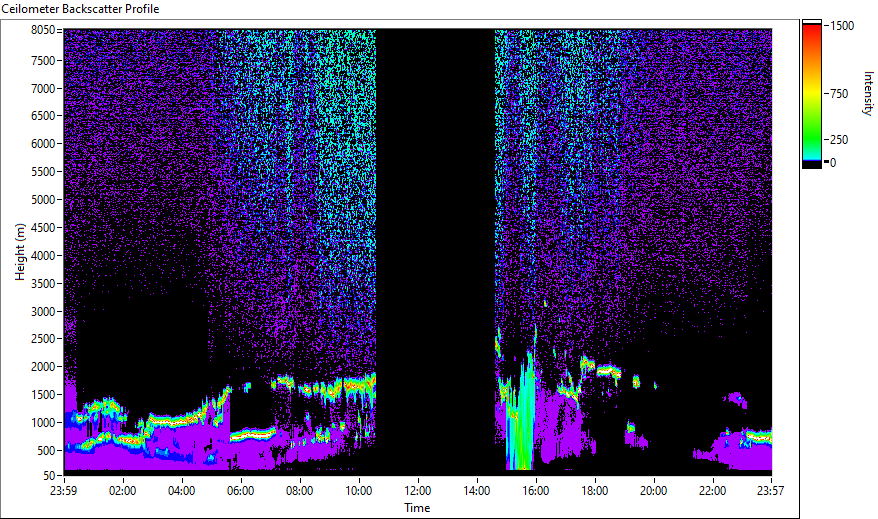Click the 250 intensity scale label
The width and height of the screenshot is (878, 519).
(839, 140)
